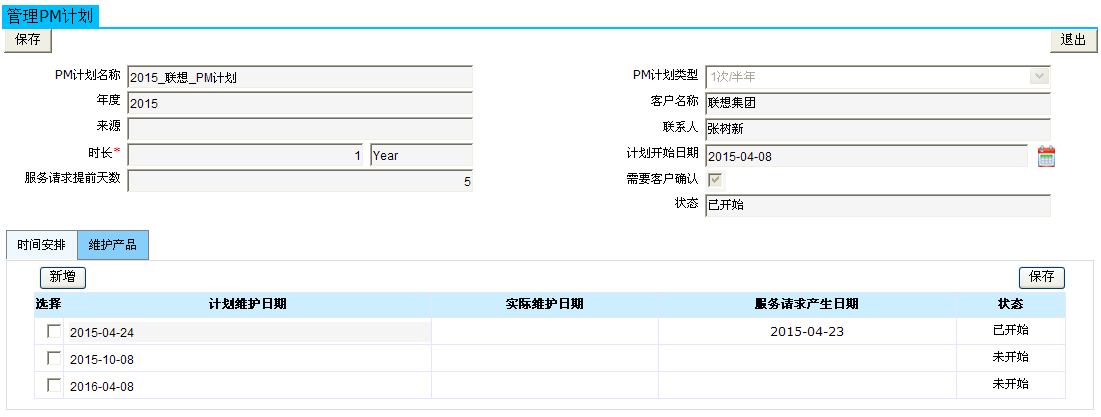Click the Year unit field
Image resolution: width=1101 pixels, height=417 pixels.
pyautogui.click(x=421, y=155)
